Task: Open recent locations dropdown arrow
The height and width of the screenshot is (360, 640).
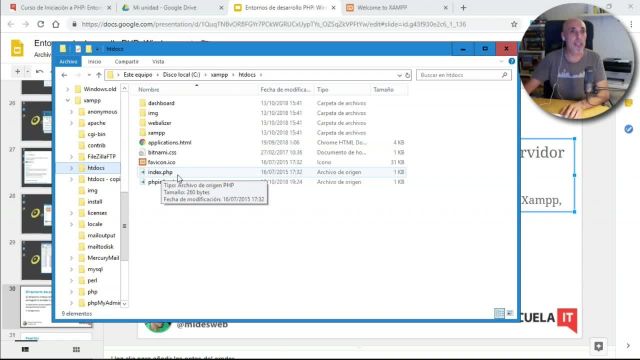Action: (x=89, y=75)
